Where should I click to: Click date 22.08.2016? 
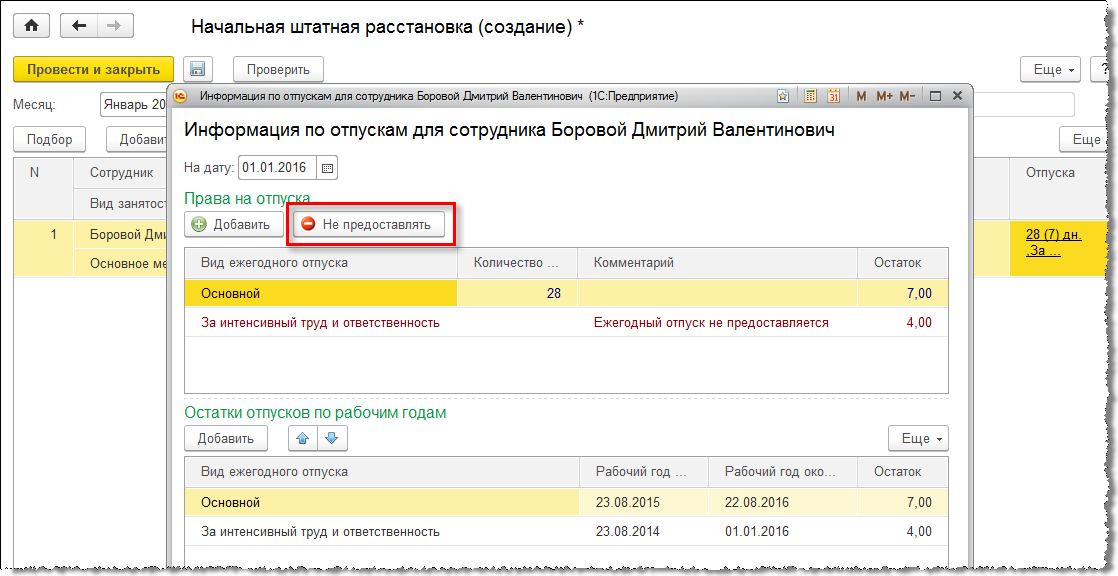757,502
